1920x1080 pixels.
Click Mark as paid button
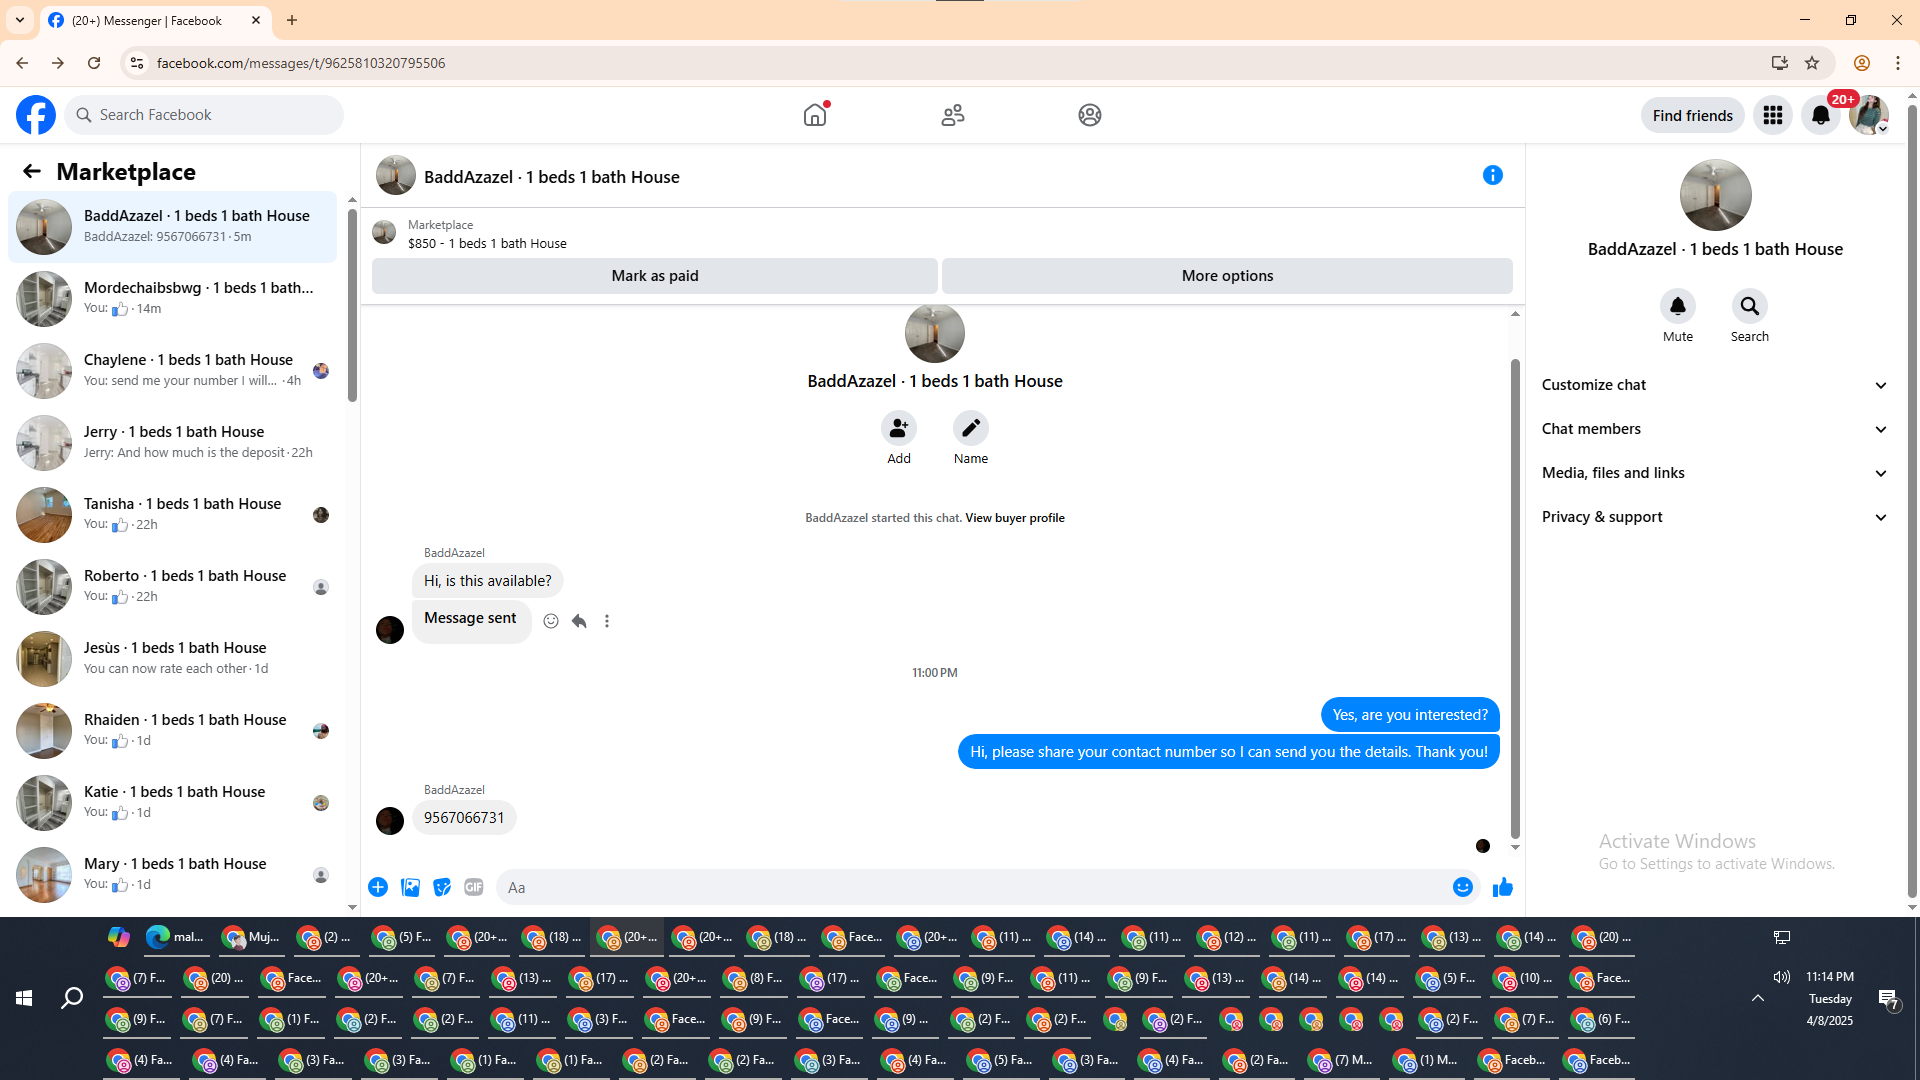tap(654, 276)
